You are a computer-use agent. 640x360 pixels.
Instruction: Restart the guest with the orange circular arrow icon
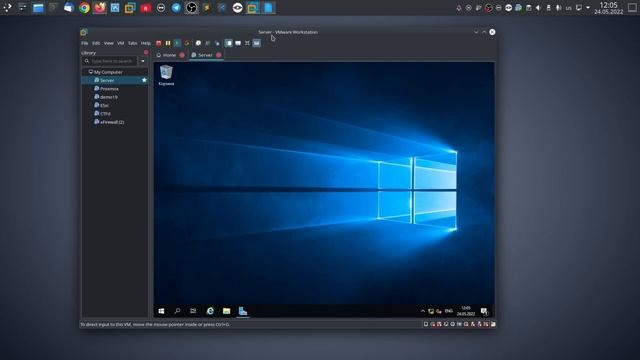[187, 43]
